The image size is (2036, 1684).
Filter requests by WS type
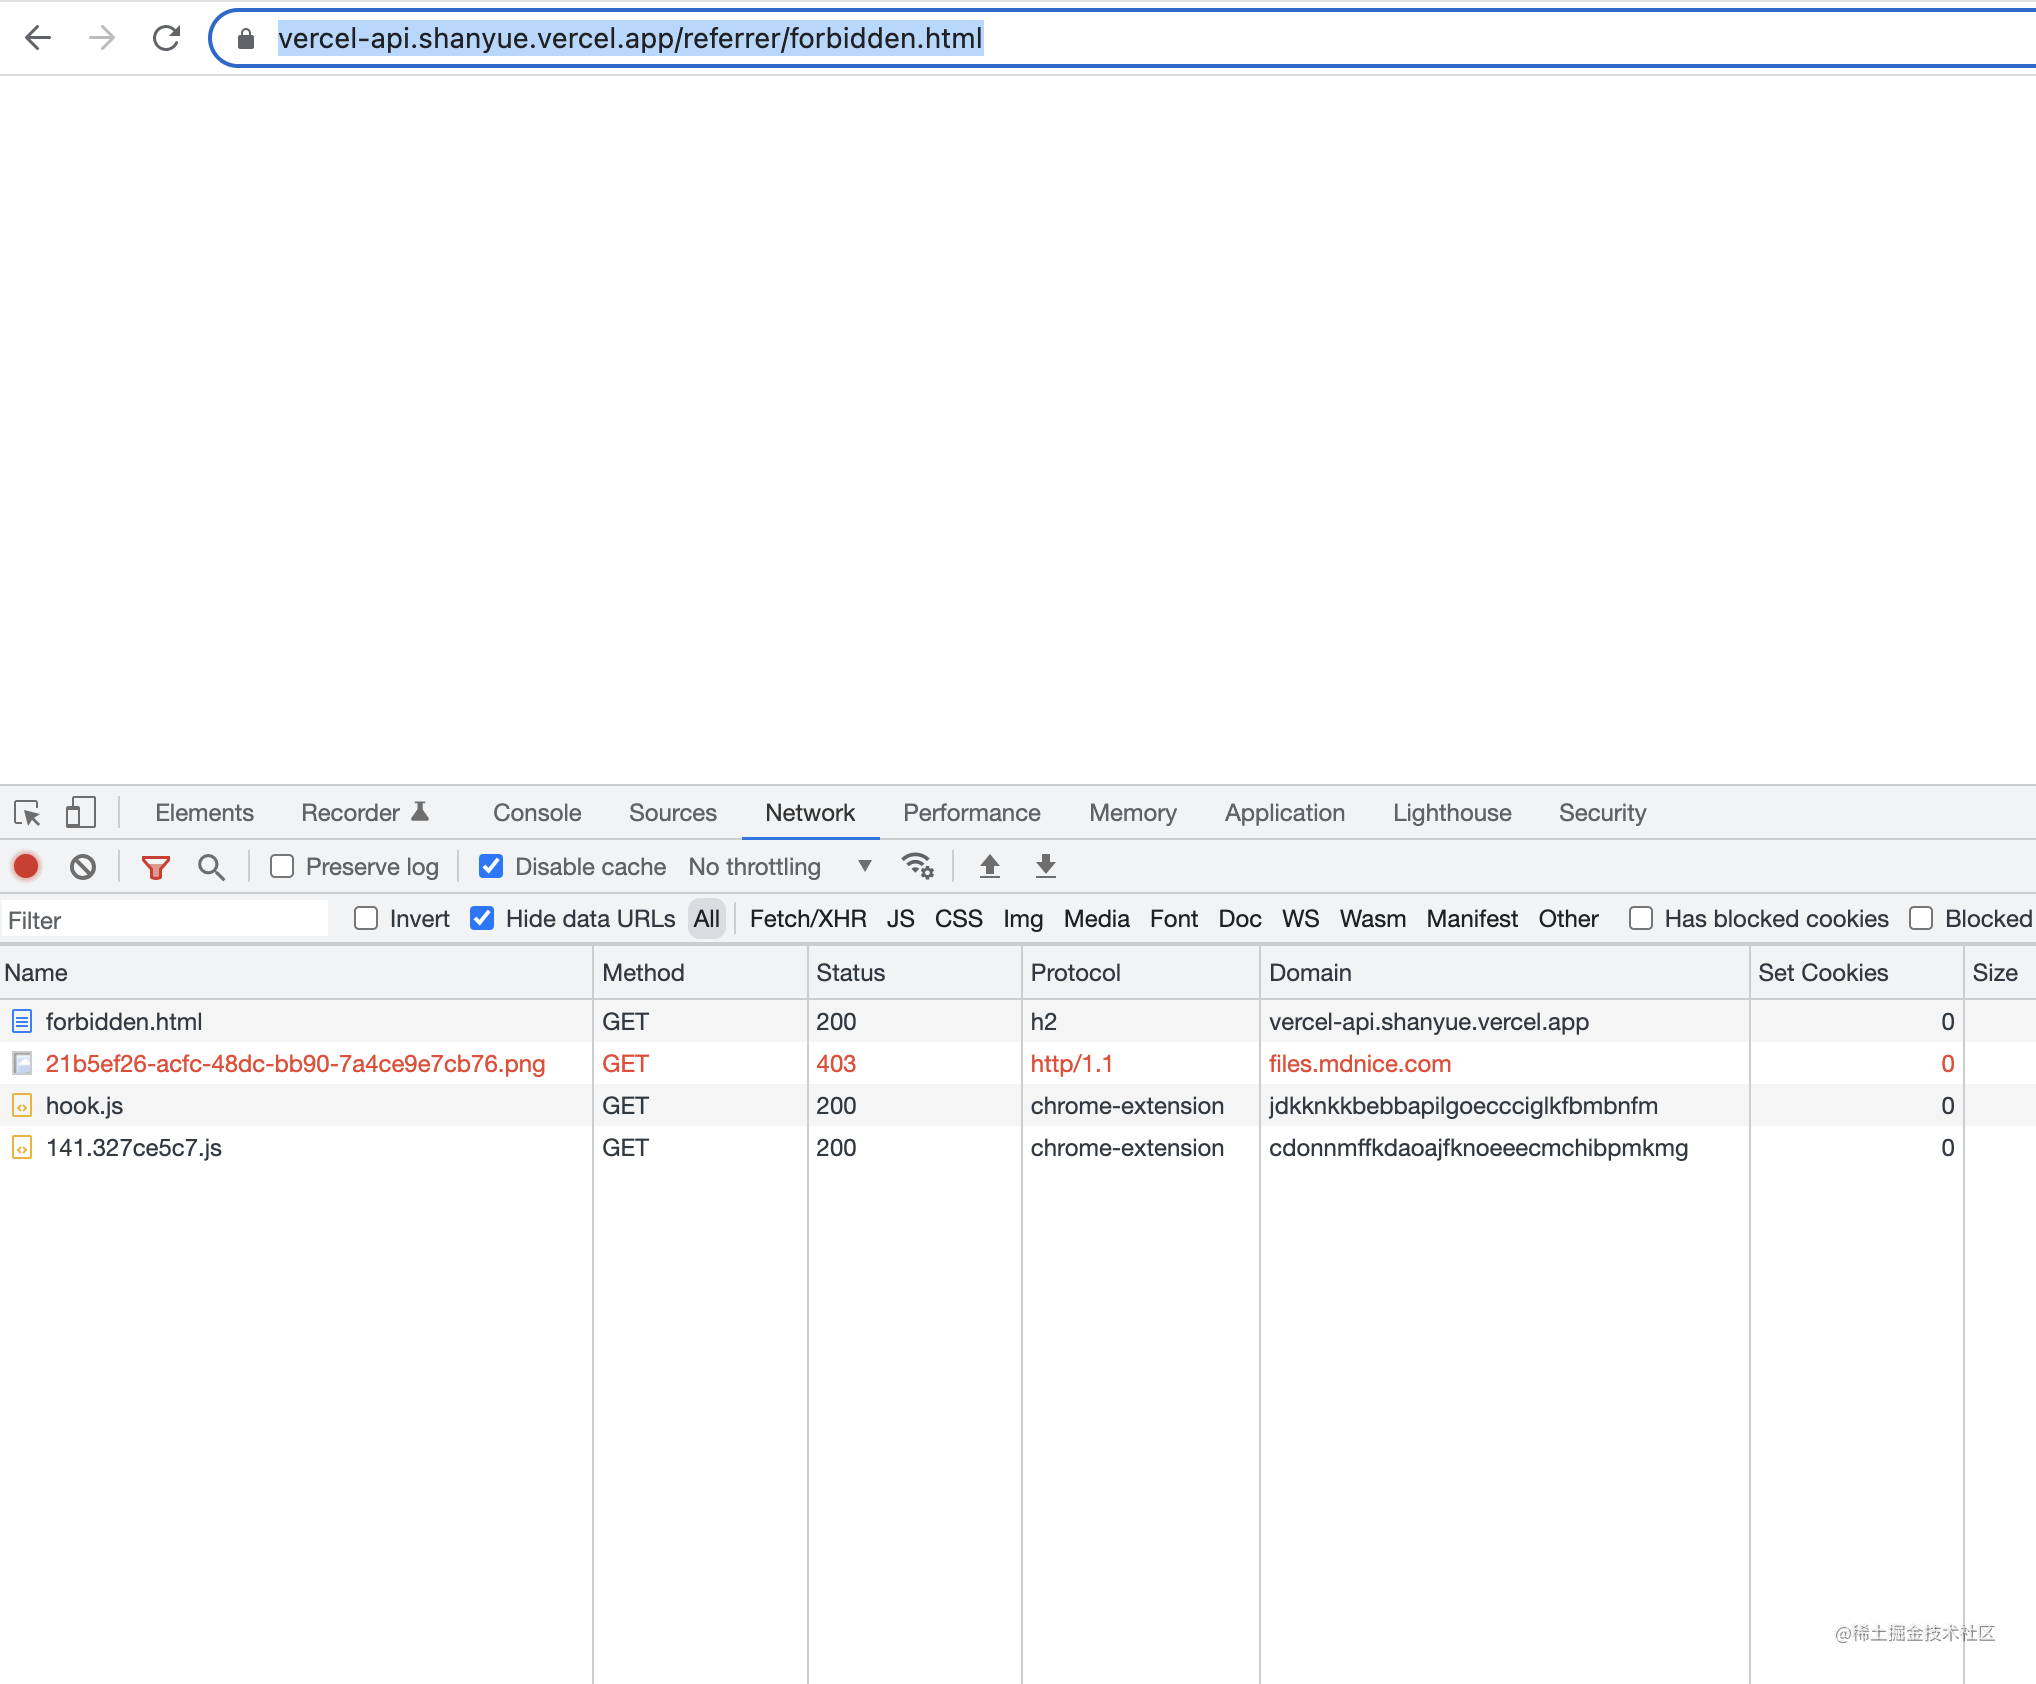(x=1300, y=919)
